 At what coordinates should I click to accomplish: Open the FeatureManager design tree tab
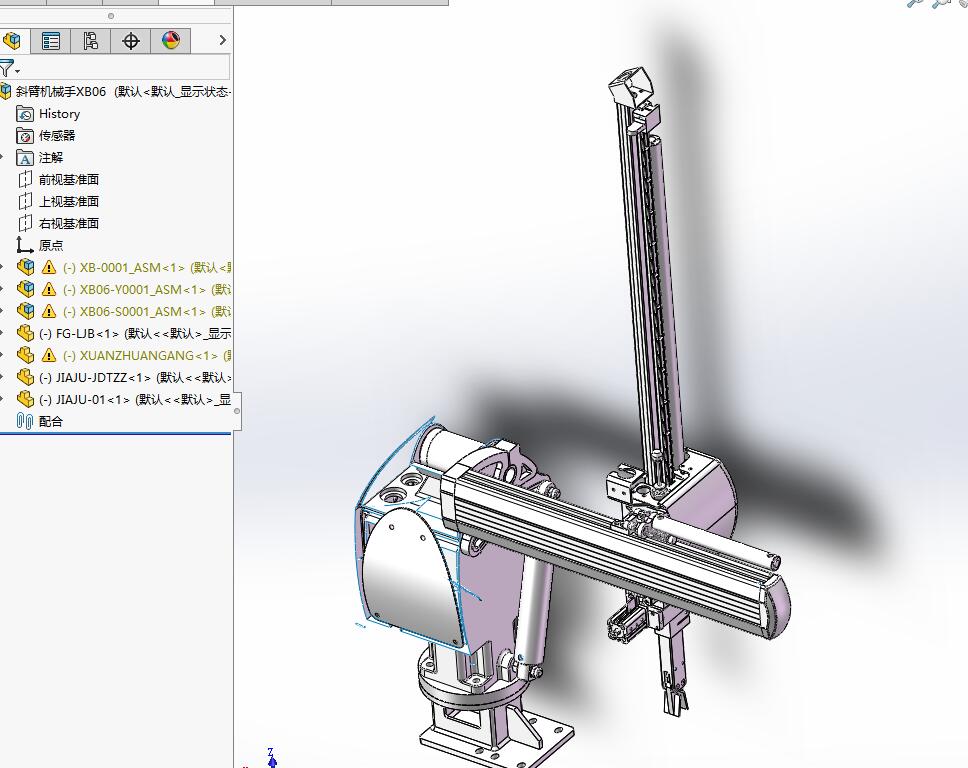(12, 41)
